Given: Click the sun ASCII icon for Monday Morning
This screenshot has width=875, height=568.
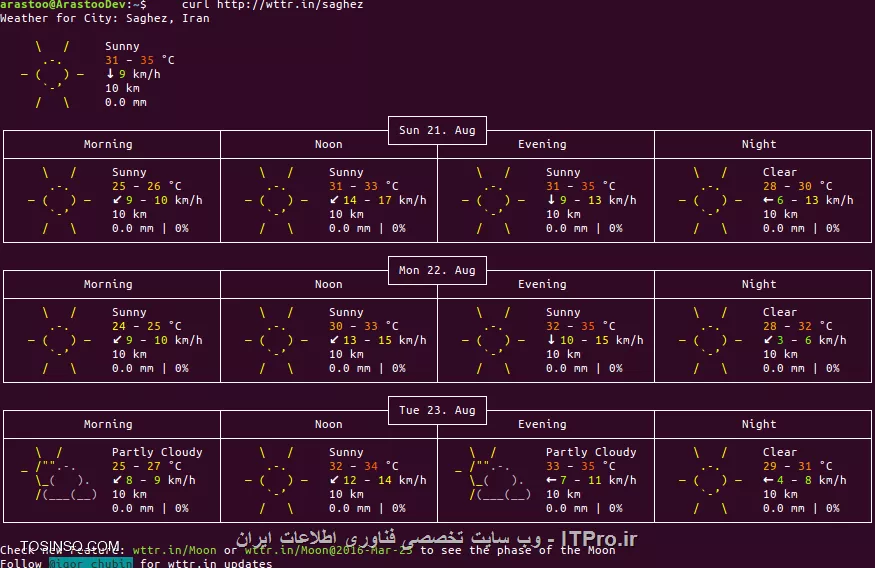Looking at the screenshot, I should click(x=59, y=340).
